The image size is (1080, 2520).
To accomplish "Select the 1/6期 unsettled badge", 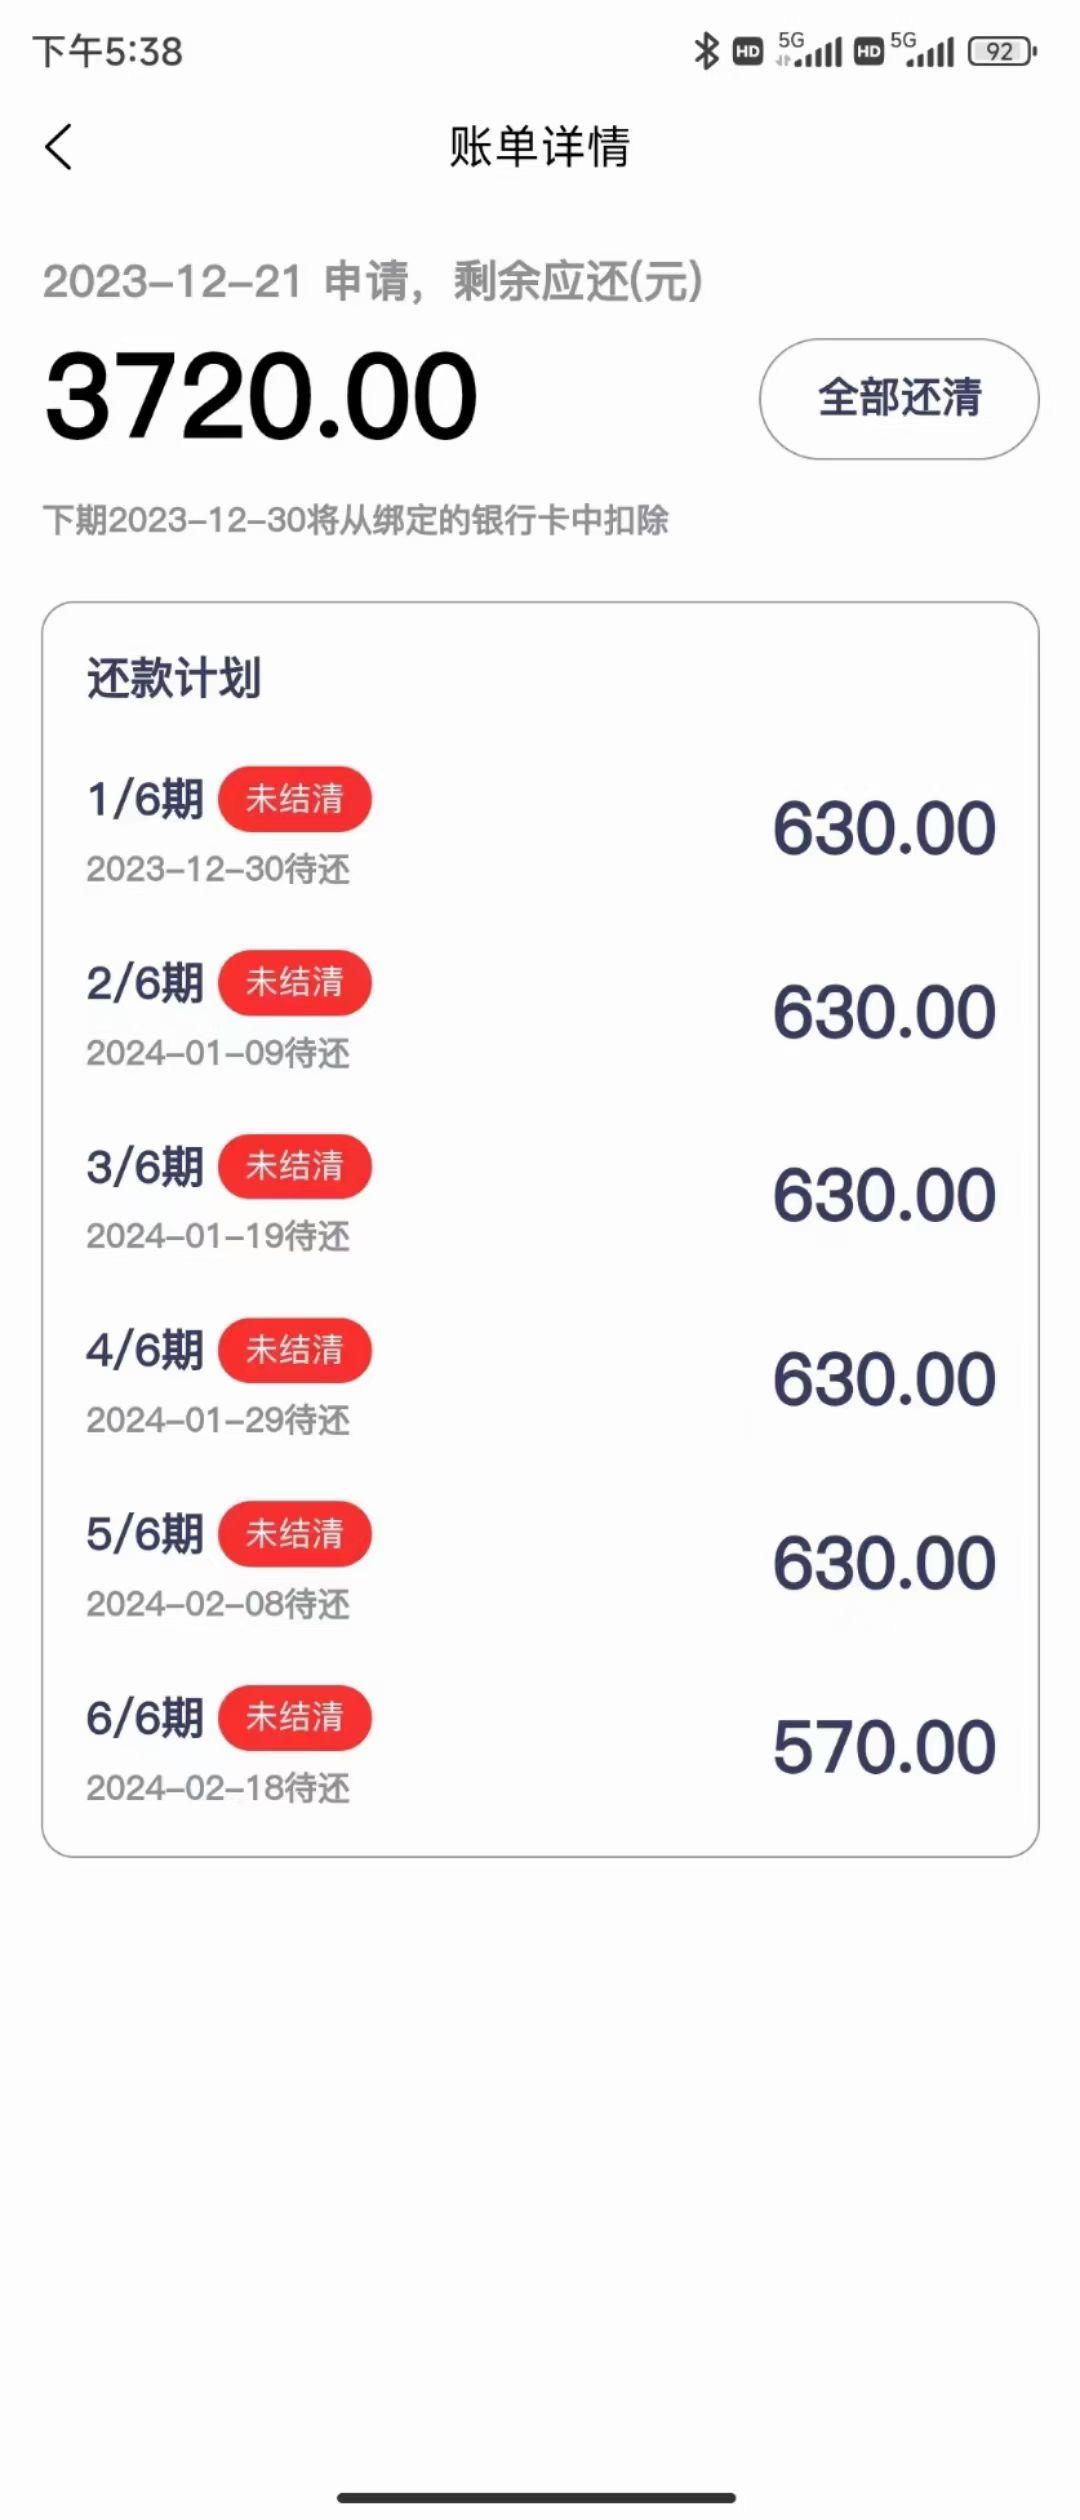I will (x=295, y=799).
